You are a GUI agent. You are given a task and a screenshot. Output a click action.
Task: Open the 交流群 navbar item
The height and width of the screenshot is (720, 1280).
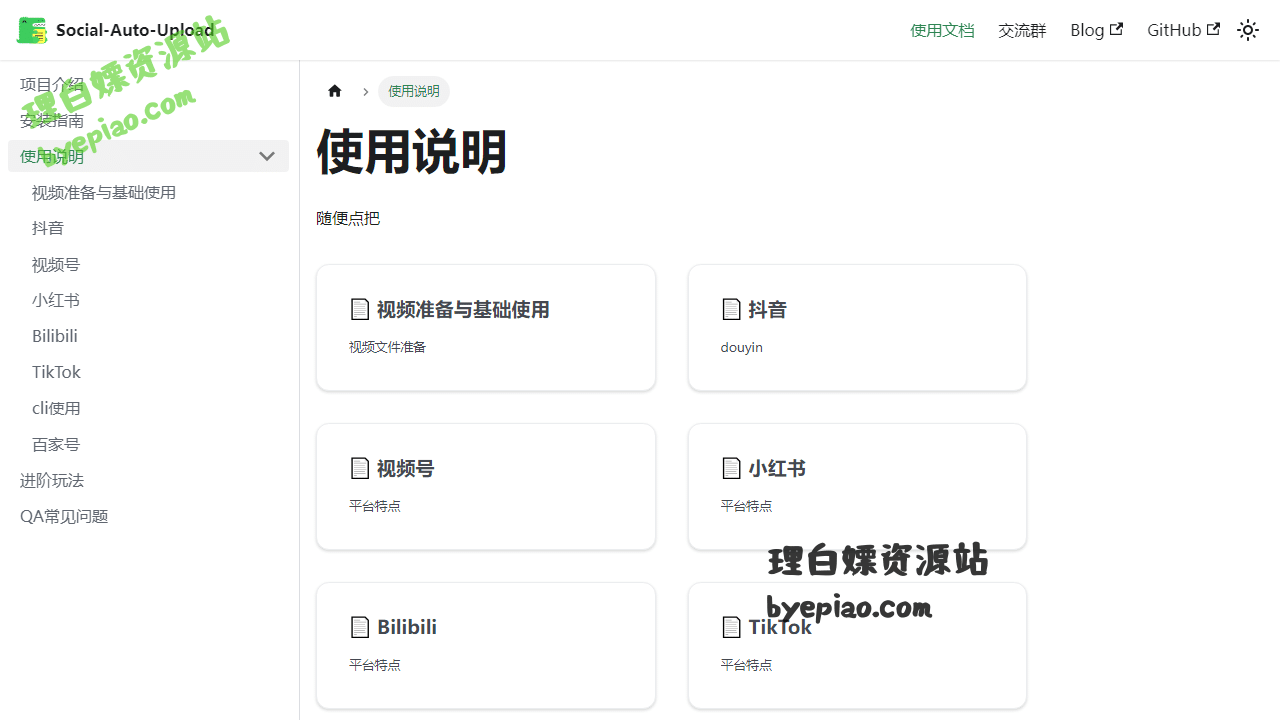coord(1022,30)
